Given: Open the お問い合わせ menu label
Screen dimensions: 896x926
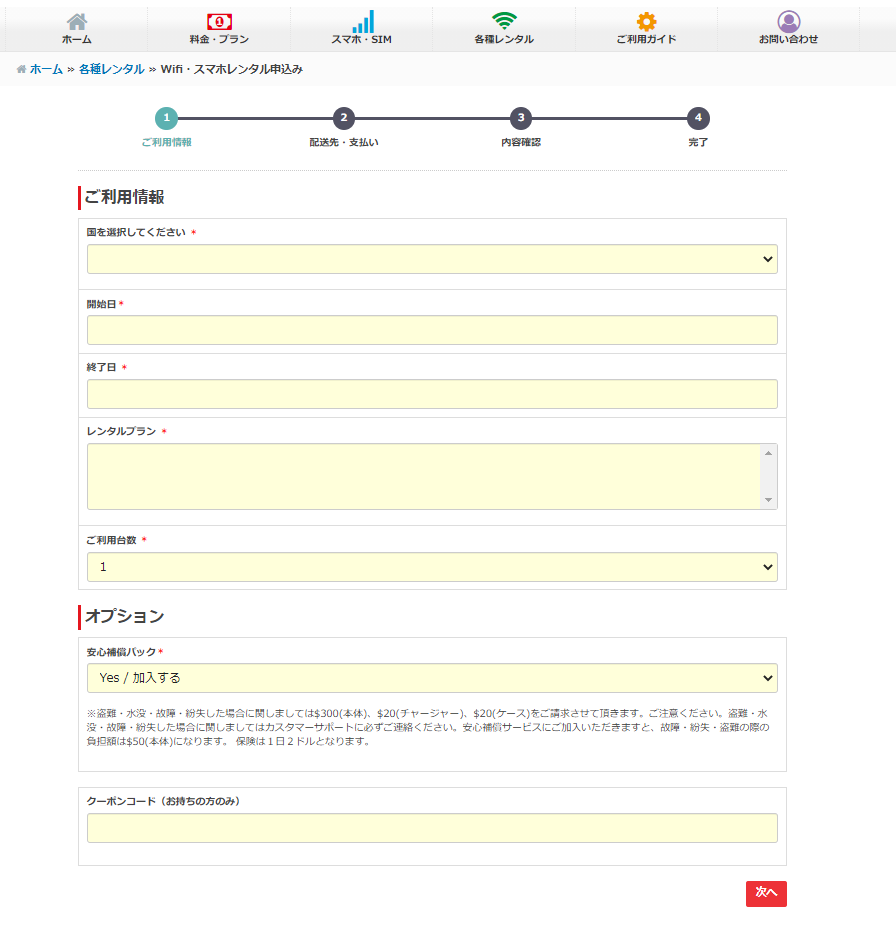Looking at the screenshot, I should [789, 40].
